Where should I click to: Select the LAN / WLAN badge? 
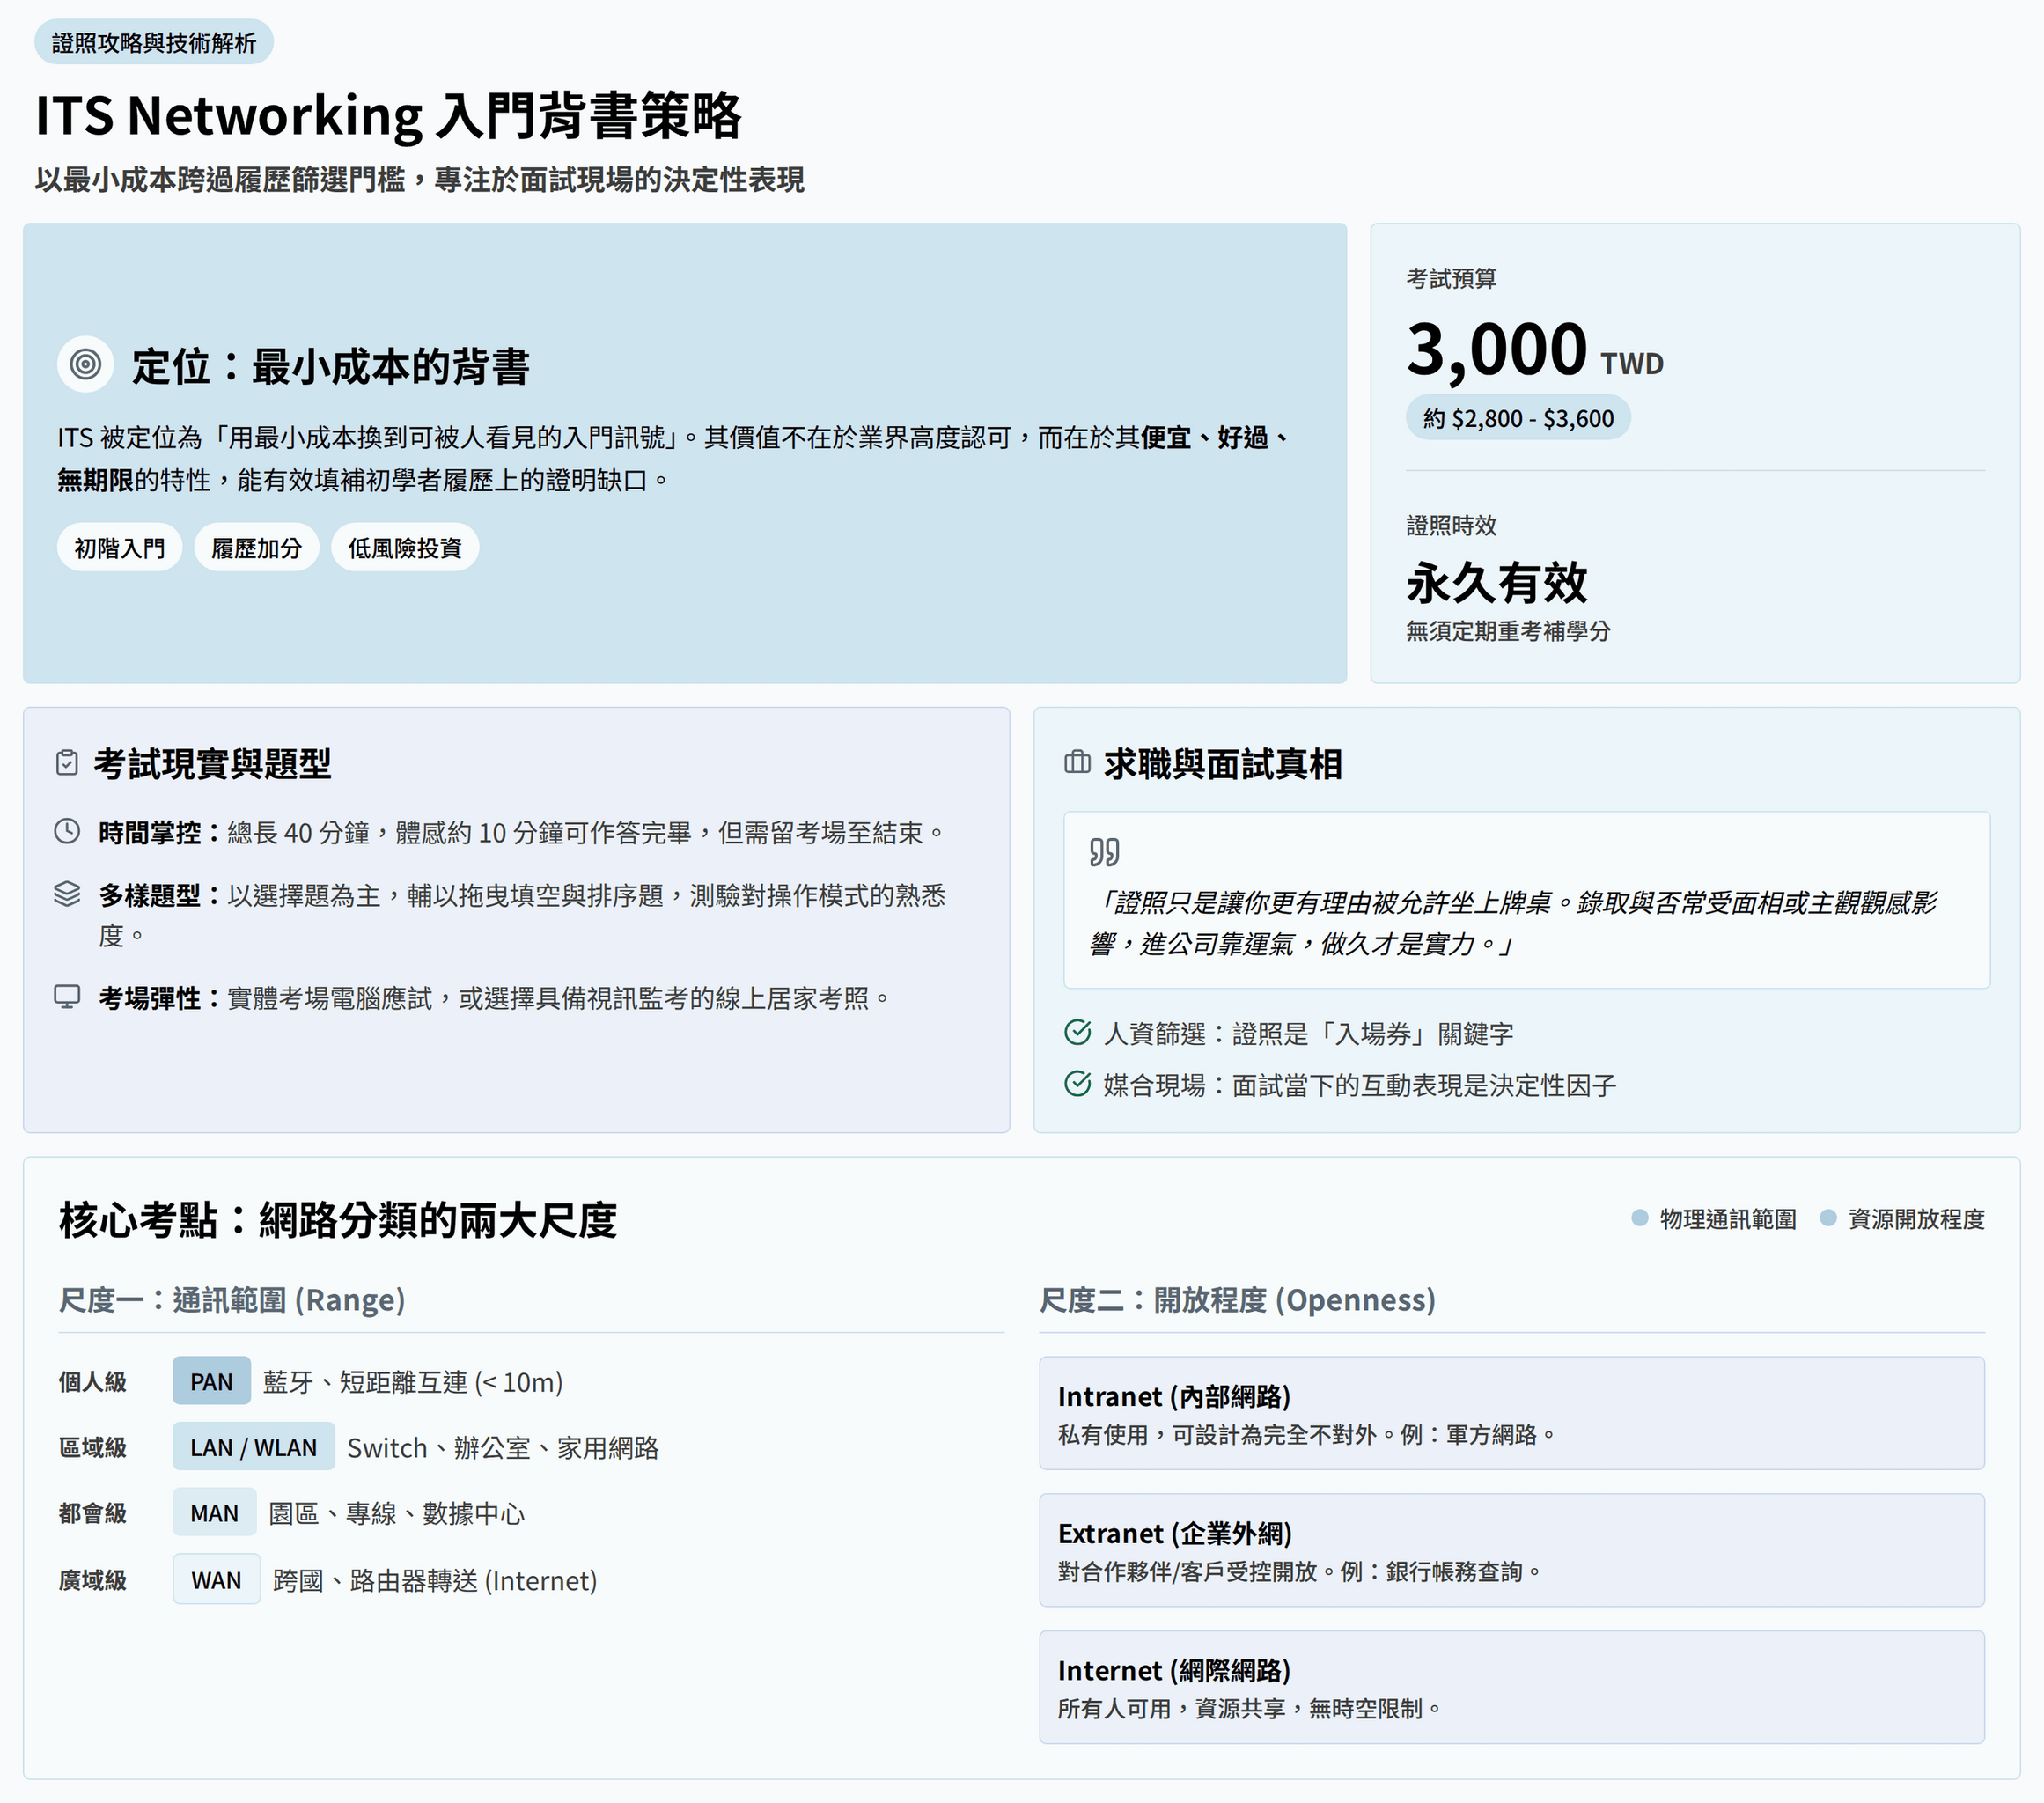tap(253, 1447)
